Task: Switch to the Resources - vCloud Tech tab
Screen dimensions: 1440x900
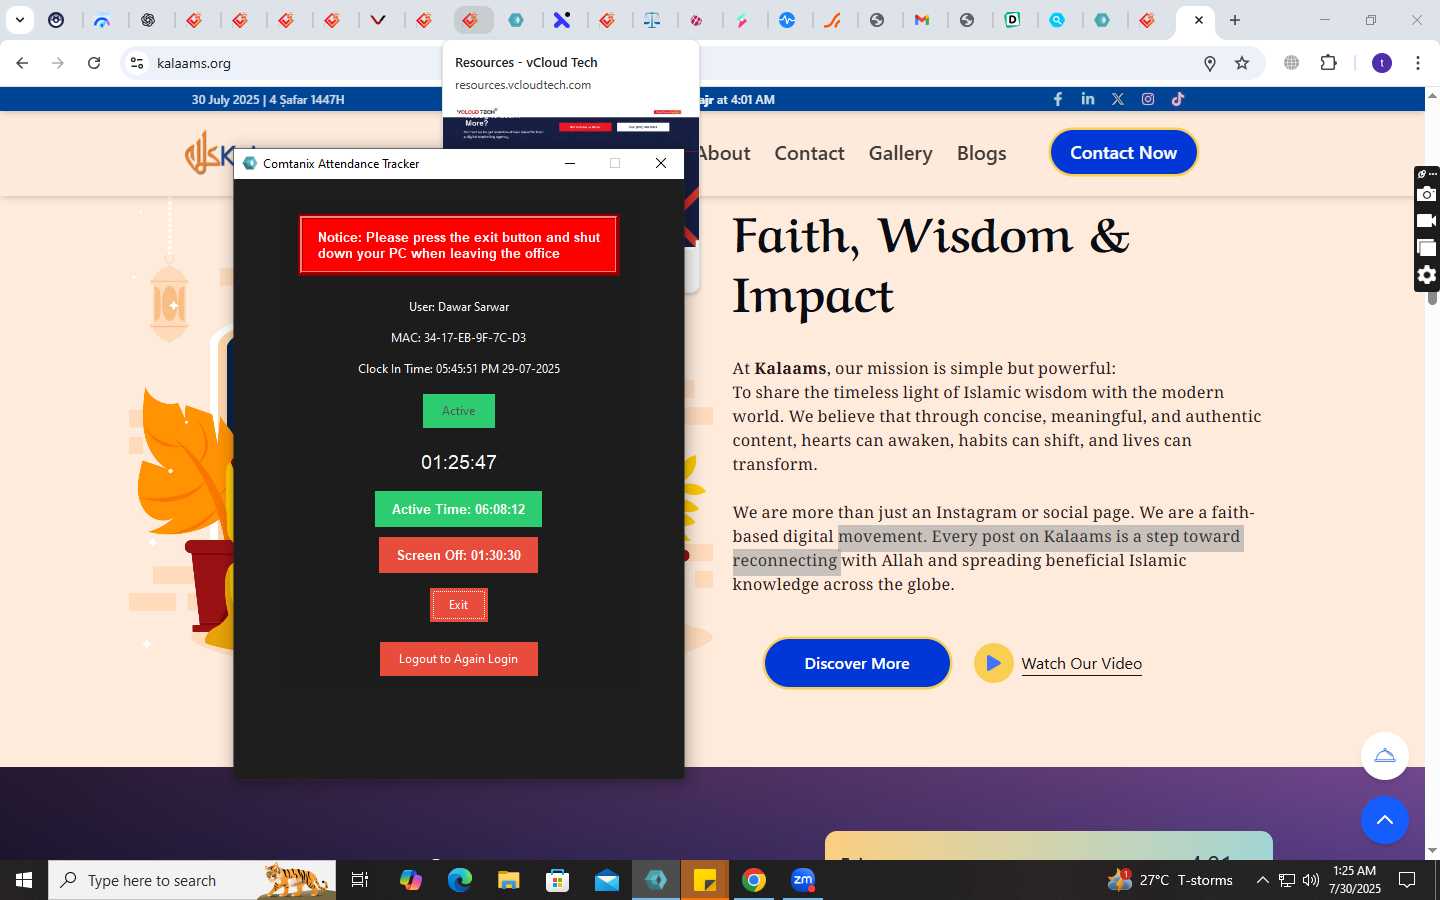Action: [x=471, y=20]
